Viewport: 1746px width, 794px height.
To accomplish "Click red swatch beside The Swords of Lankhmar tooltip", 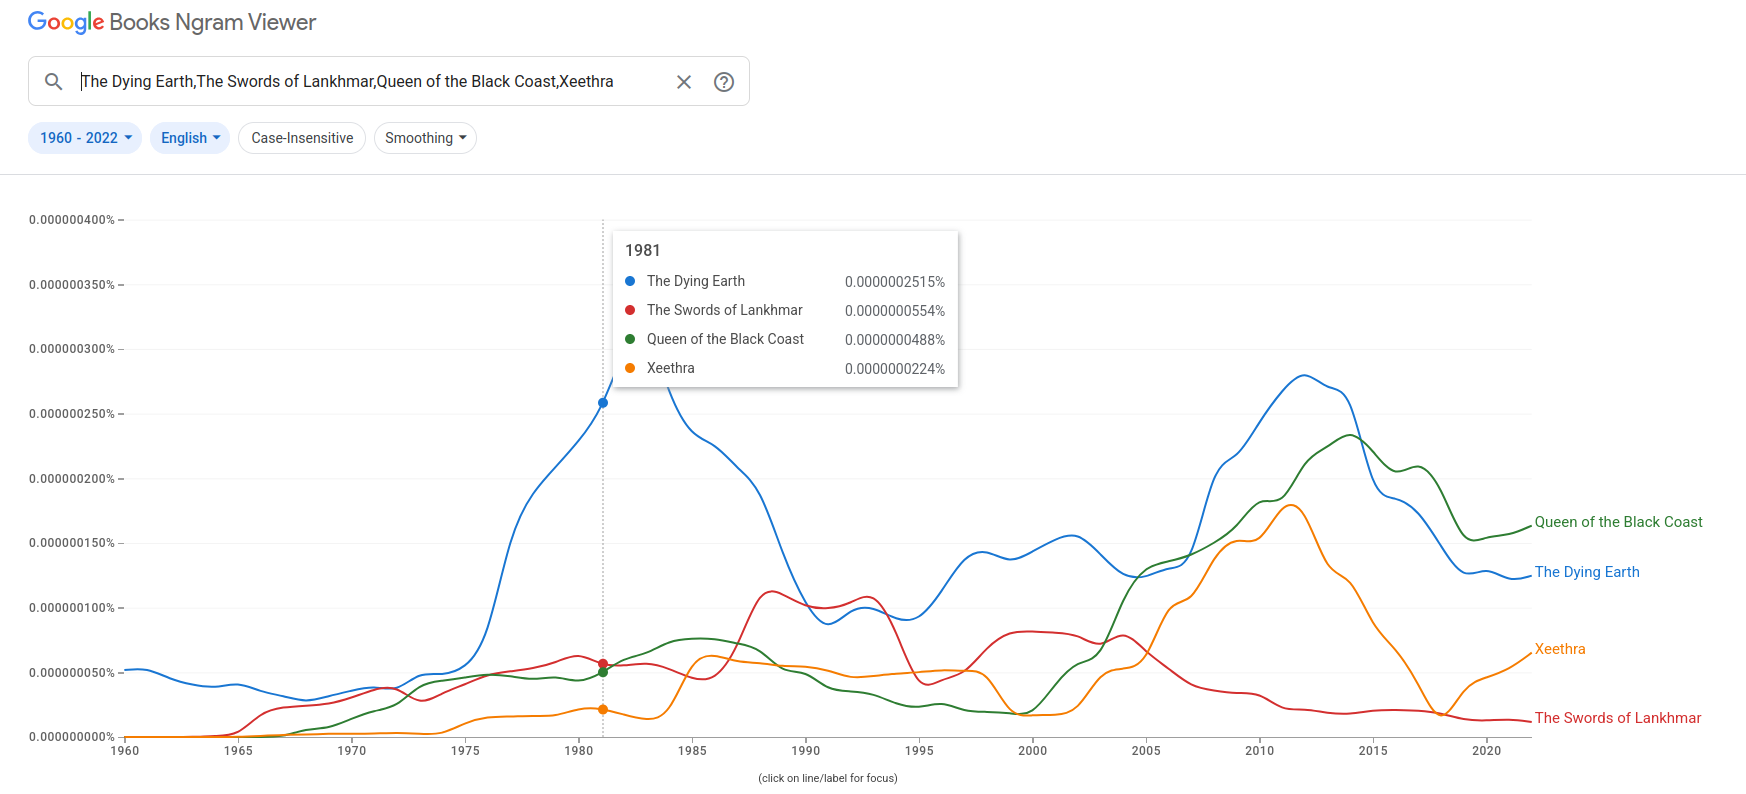I will [x=630, y=310].
